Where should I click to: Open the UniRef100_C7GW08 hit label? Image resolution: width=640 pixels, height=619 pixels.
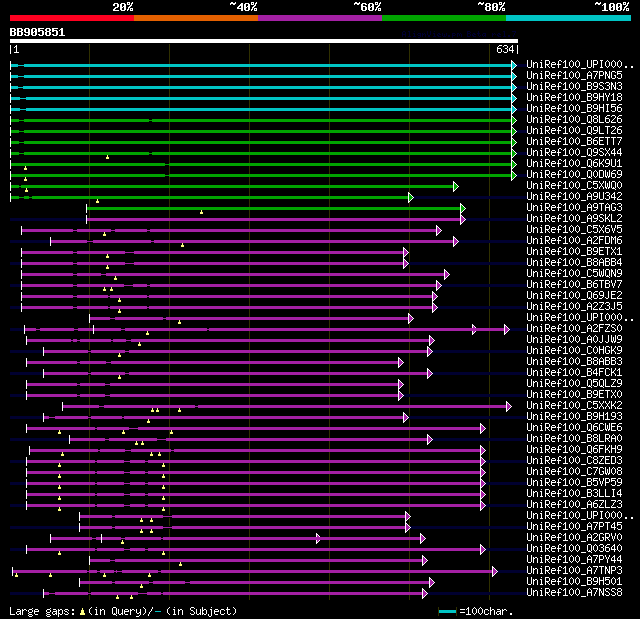574,472
